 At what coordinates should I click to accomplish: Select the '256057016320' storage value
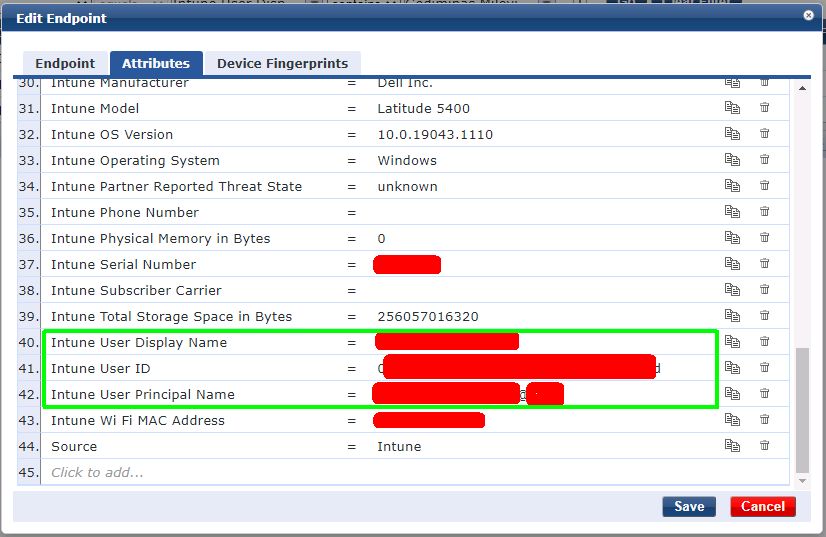[x=428, y=316]
